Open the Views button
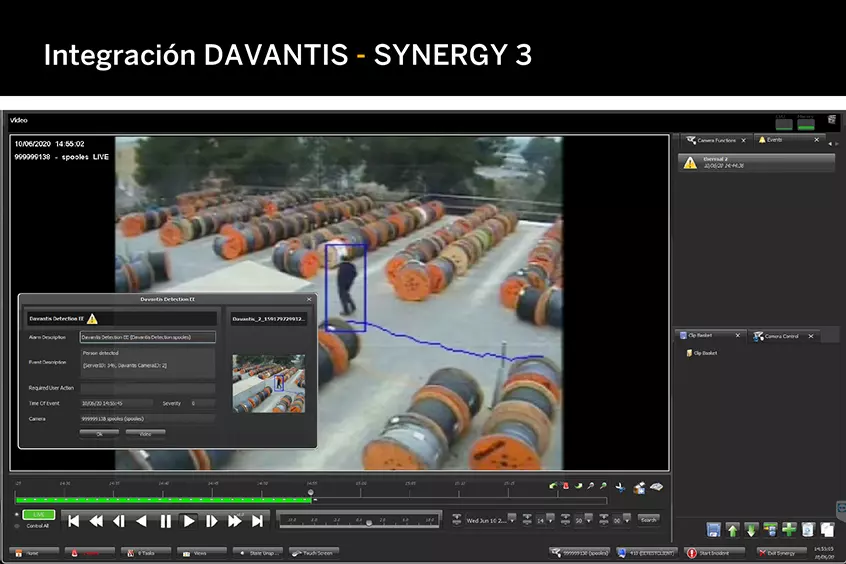This screenshot has height=564, width=846. point(201,553)
